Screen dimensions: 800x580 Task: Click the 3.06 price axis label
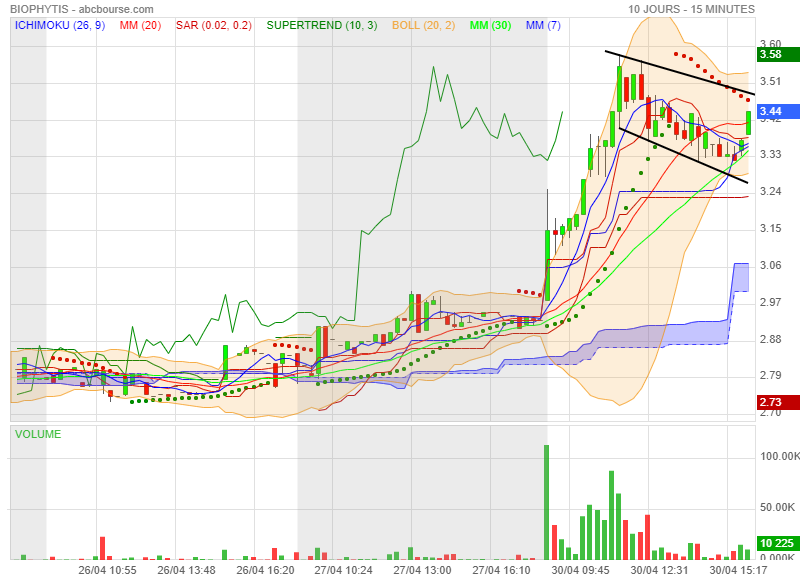point(770,265)
